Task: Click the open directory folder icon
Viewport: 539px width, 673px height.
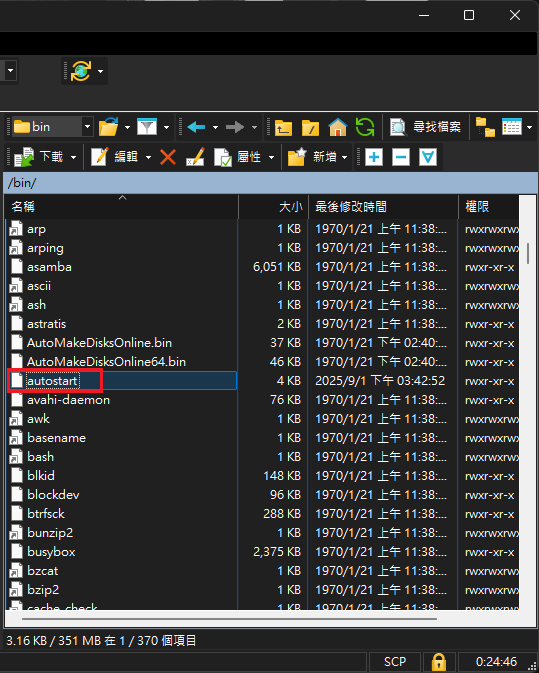Action: (x=108, y=127)
